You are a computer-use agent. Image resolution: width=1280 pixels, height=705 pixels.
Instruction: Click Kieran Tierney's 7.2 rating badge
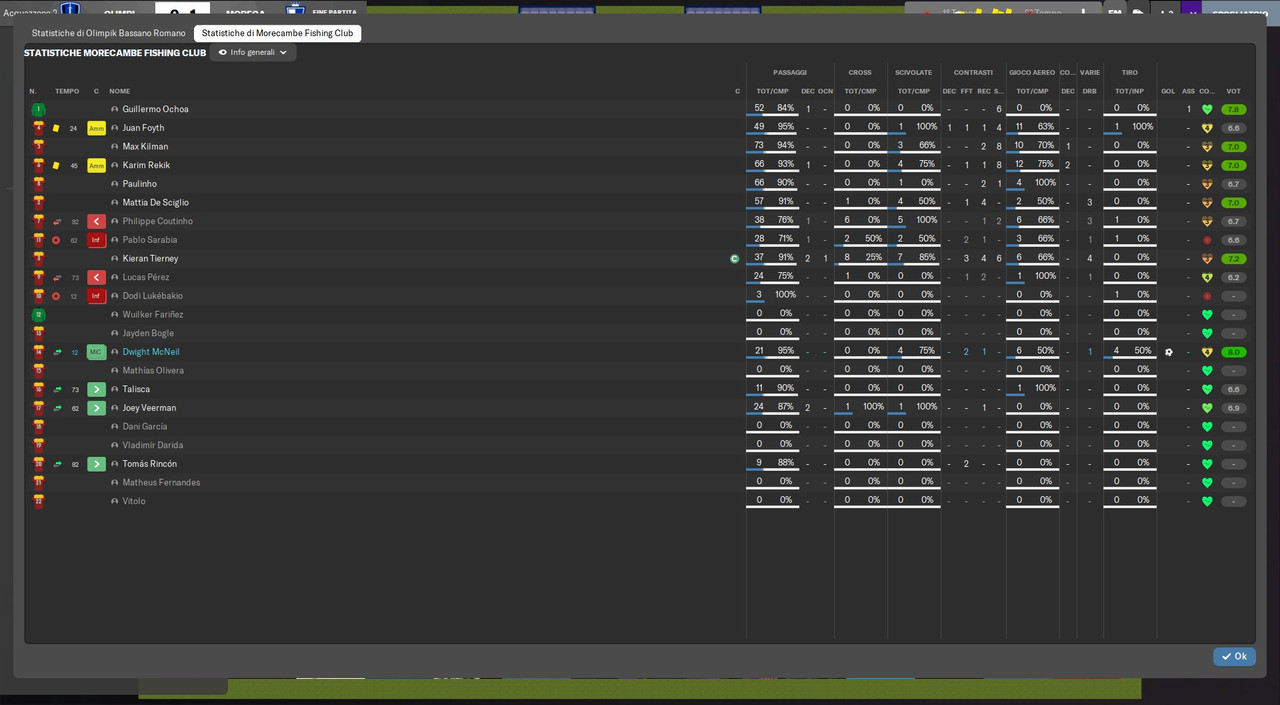point(1234,258)
